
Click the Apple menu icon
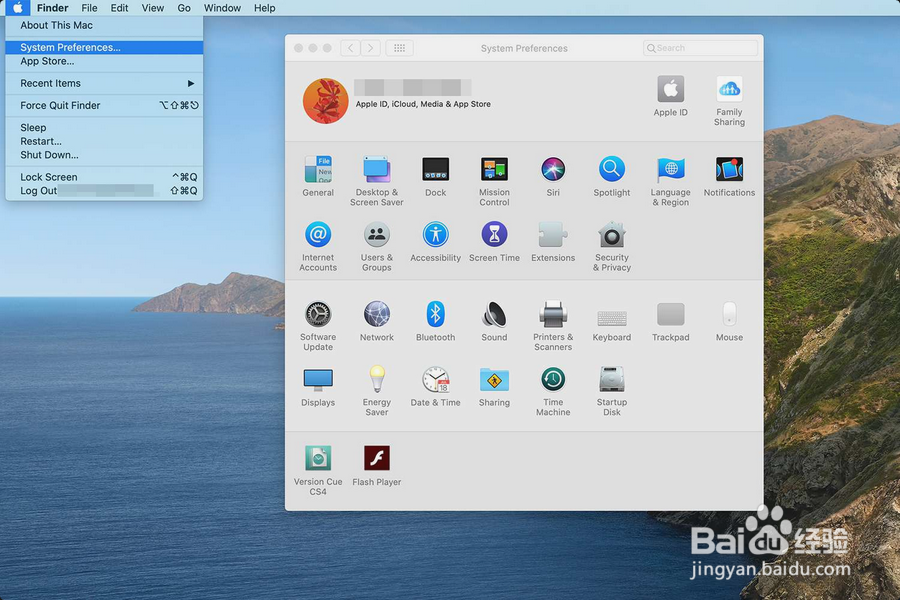point(18,8)
